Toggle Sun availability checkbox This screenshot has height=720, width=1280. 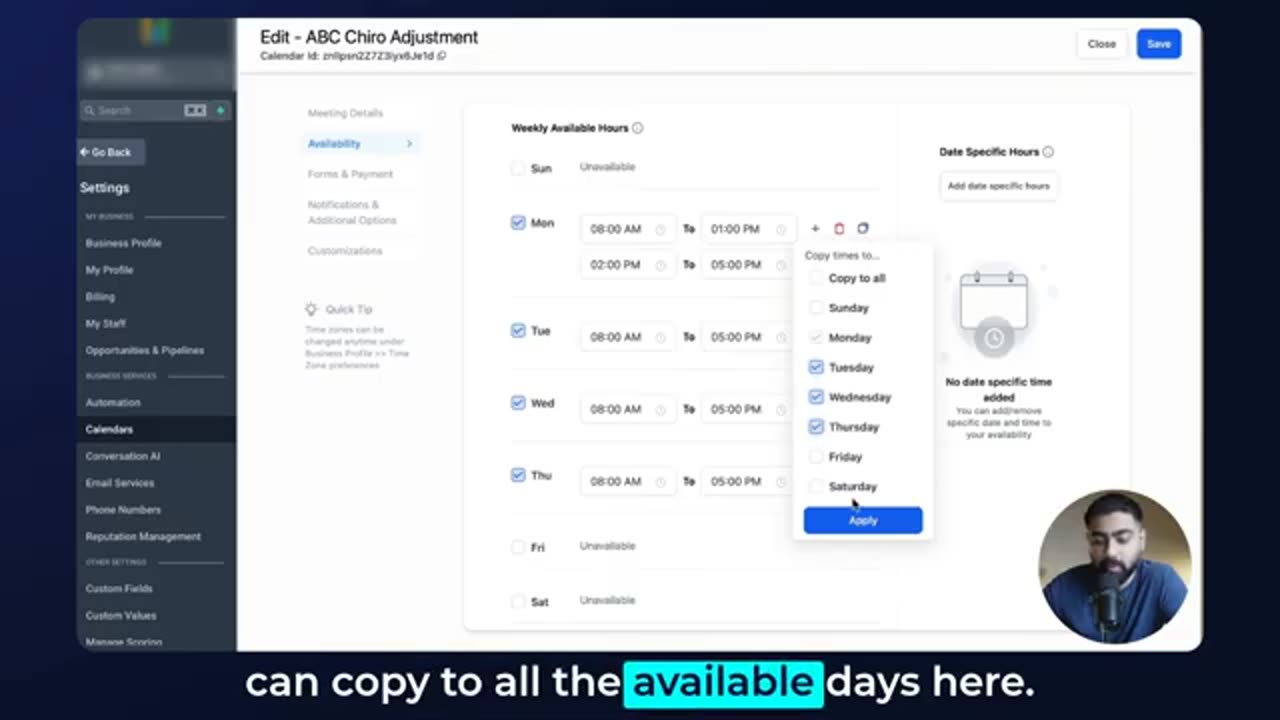coord(518,168)
